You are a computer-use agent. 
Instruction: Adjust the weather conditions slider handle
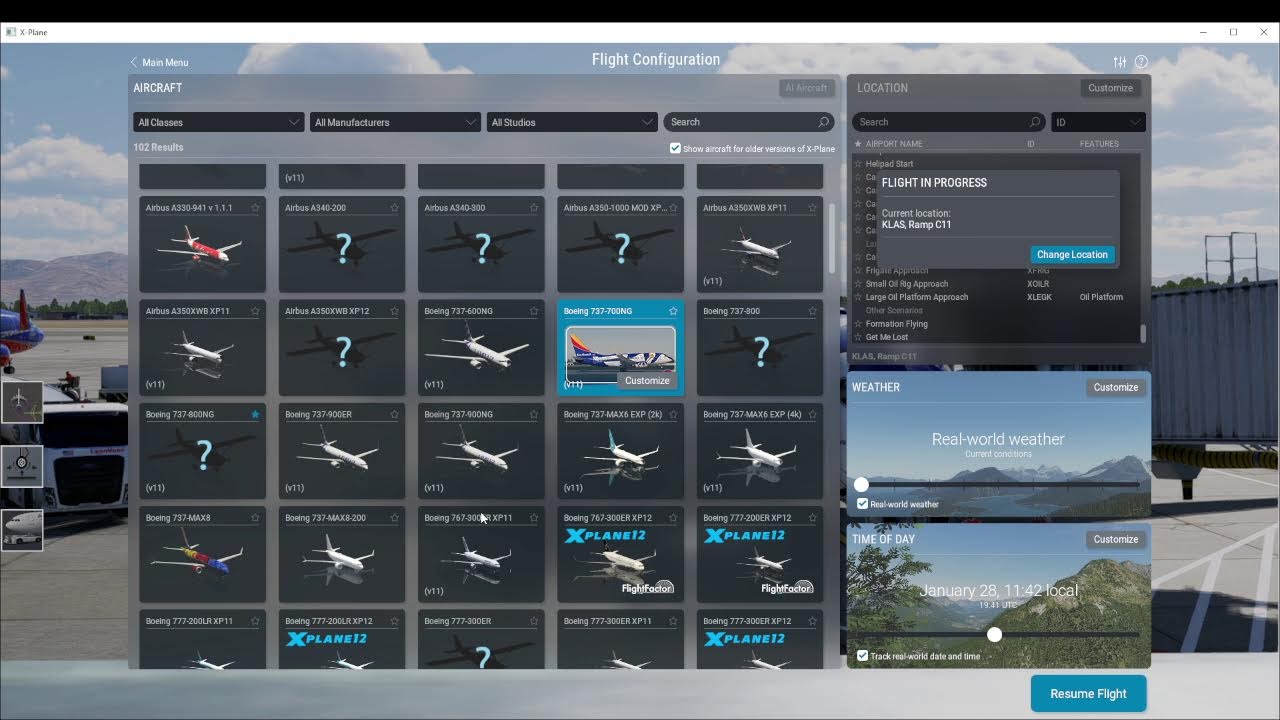(861, 484)
